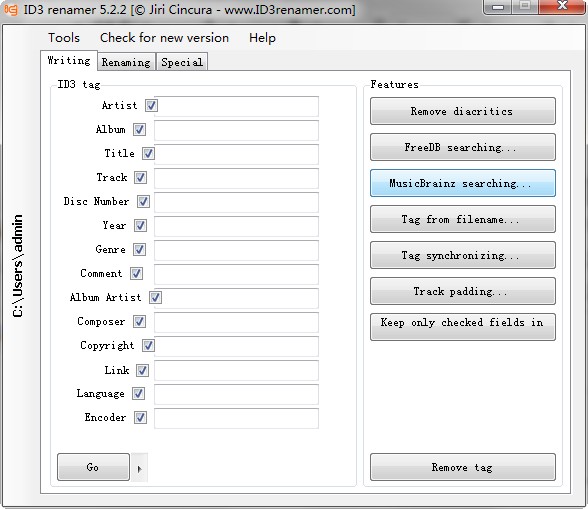Image resolution: width=588 pixels, height=509 pixels.
Task: Minimize the ID3 renamer window
Action: tap(498, 7)
